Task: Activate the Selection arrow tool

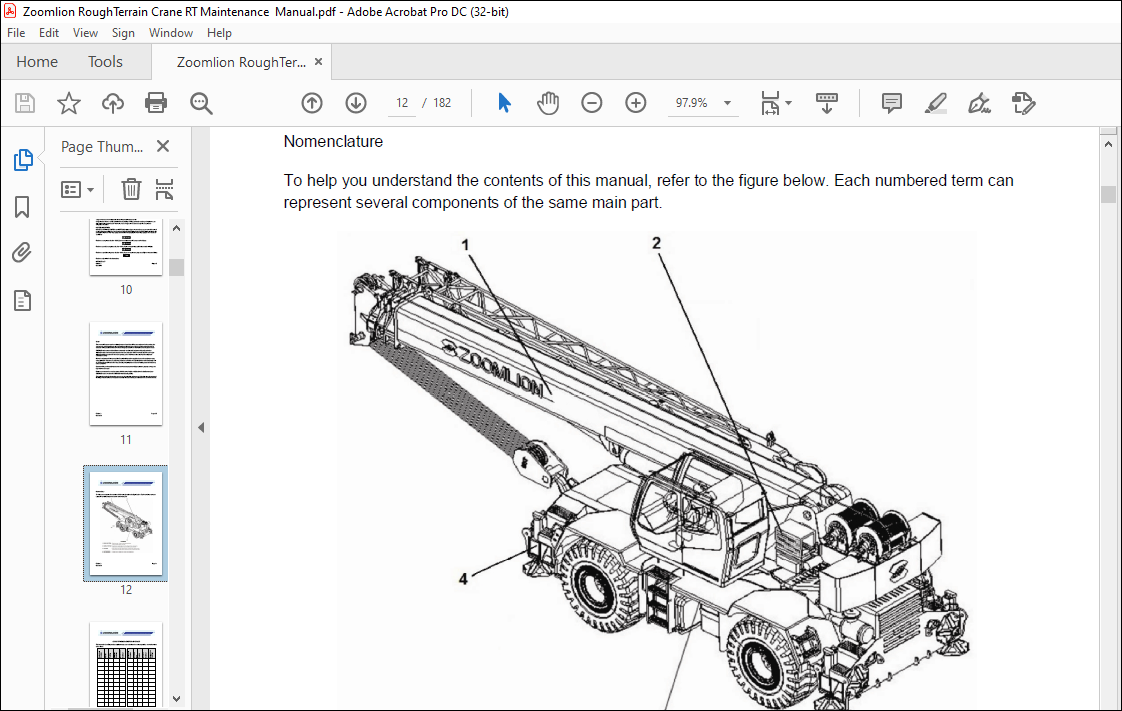Action: click(x=504, y=103)
